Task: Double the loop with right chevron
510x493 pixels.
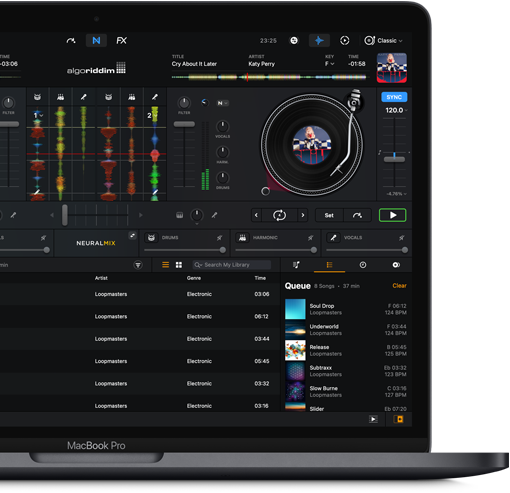Action: pos(303,215)
